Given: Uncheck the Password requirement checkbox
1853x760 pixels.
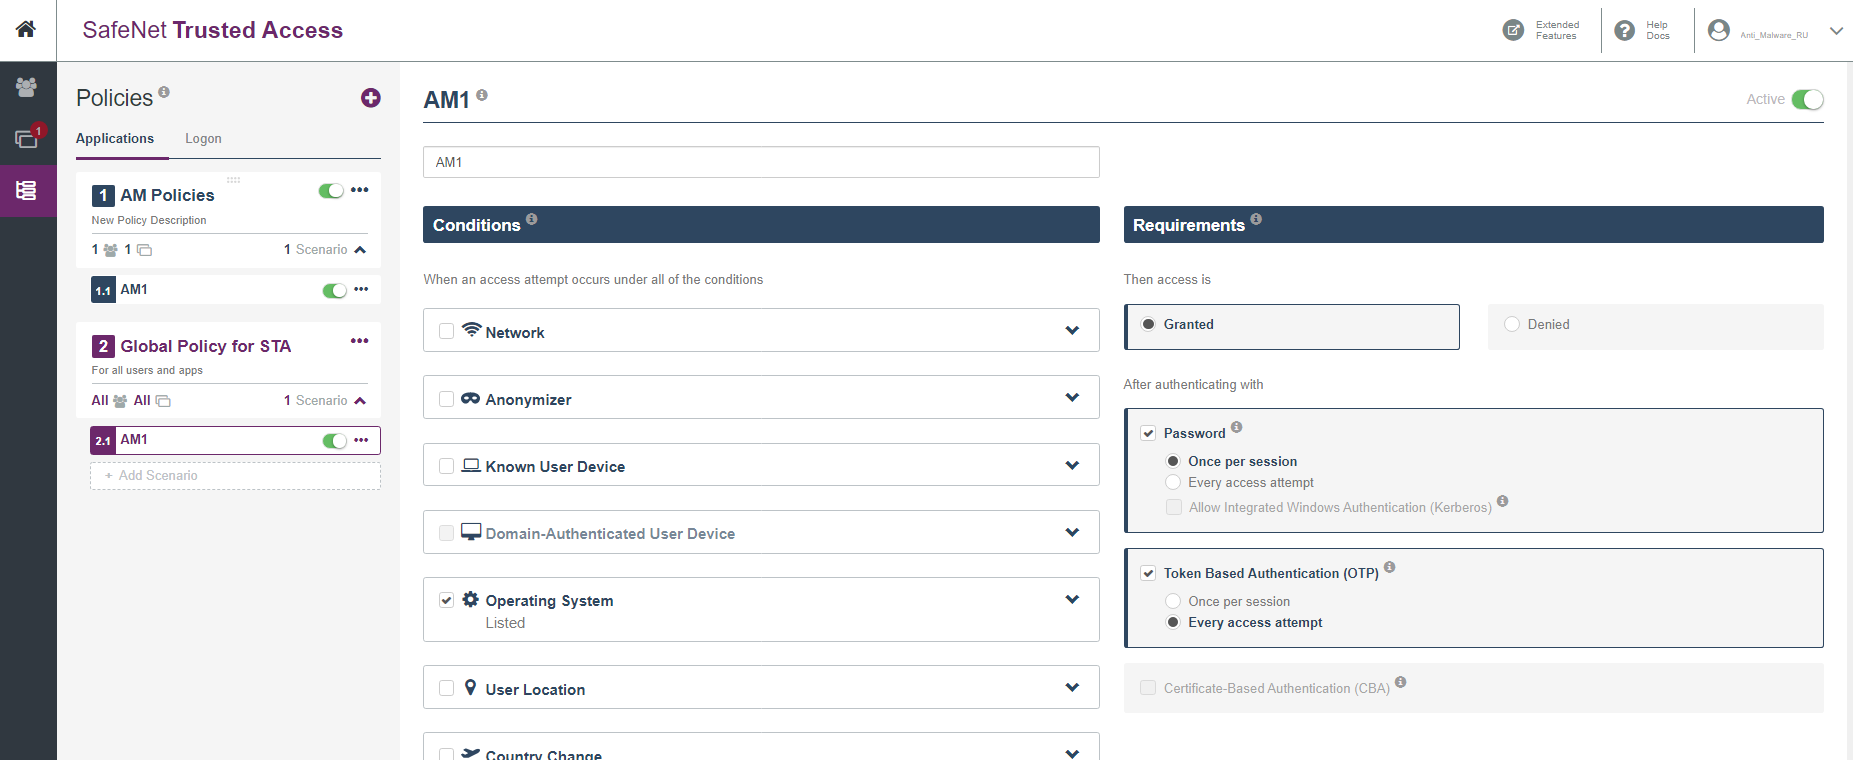Looking at the screenshot, I should pyautogui.click(x=1149, y=433).
